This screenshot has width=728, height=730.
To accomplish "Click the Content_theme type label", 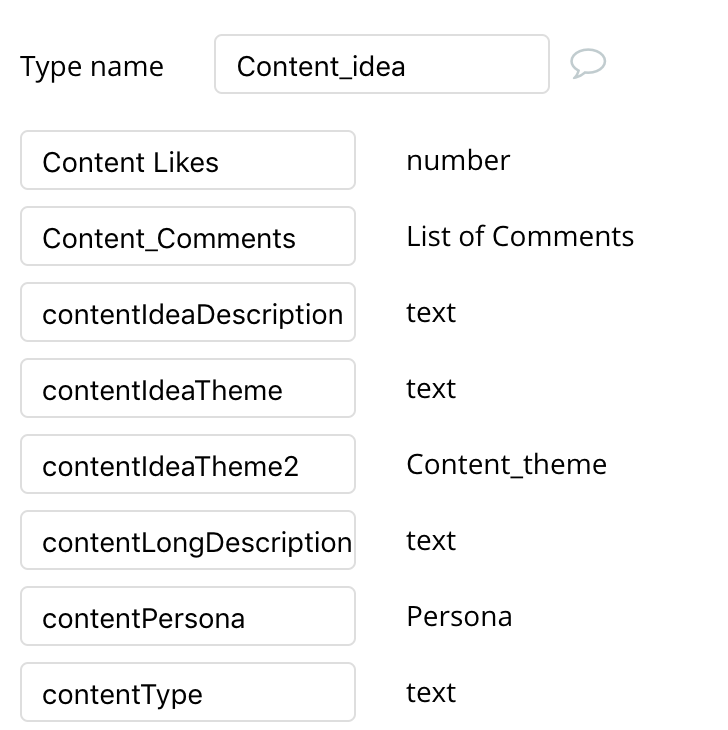I will 506,464.
